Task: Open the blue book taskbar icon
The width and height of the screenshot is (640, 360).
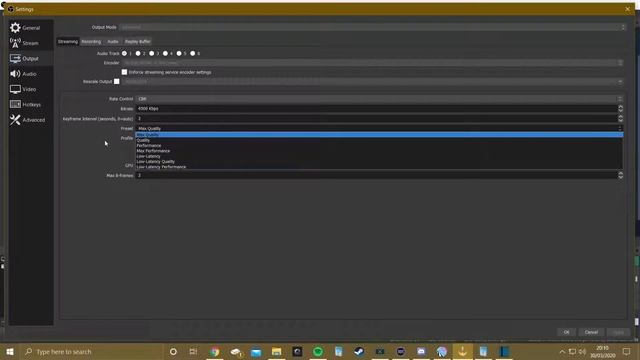Action: (504, 351)
